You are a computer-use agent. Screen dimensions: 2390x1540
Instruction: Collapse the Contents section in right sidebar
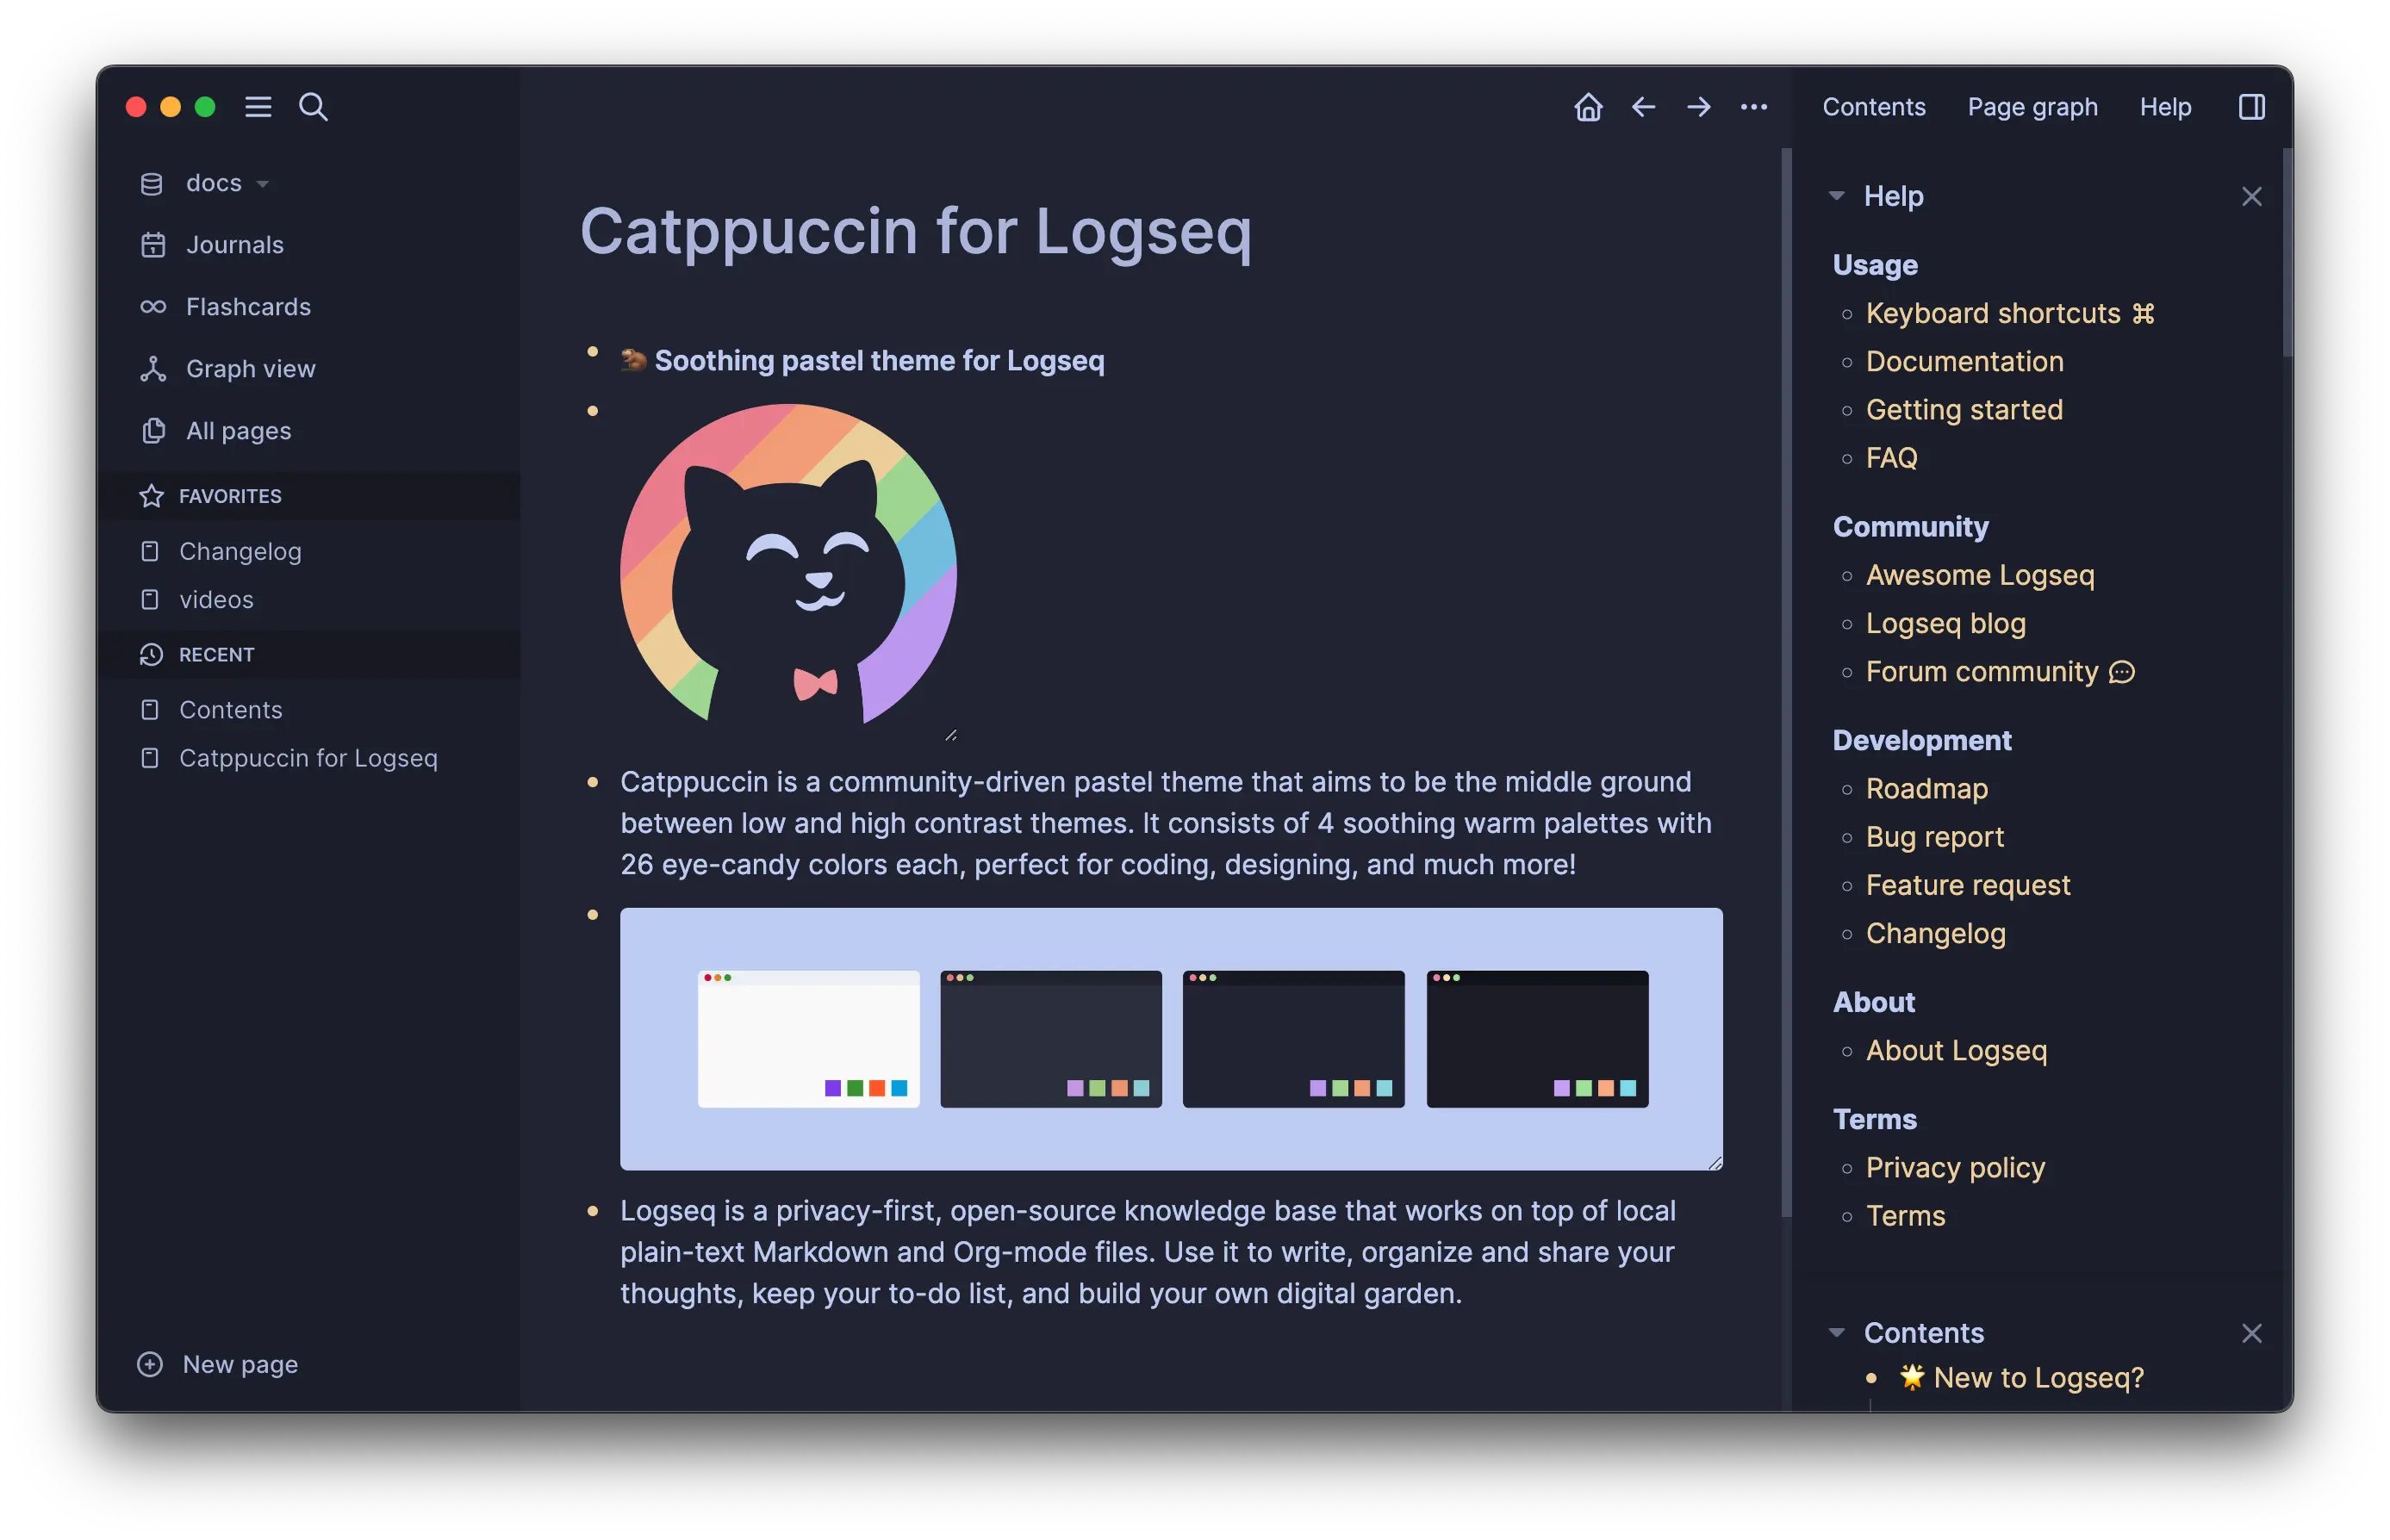[1836, 1333]
